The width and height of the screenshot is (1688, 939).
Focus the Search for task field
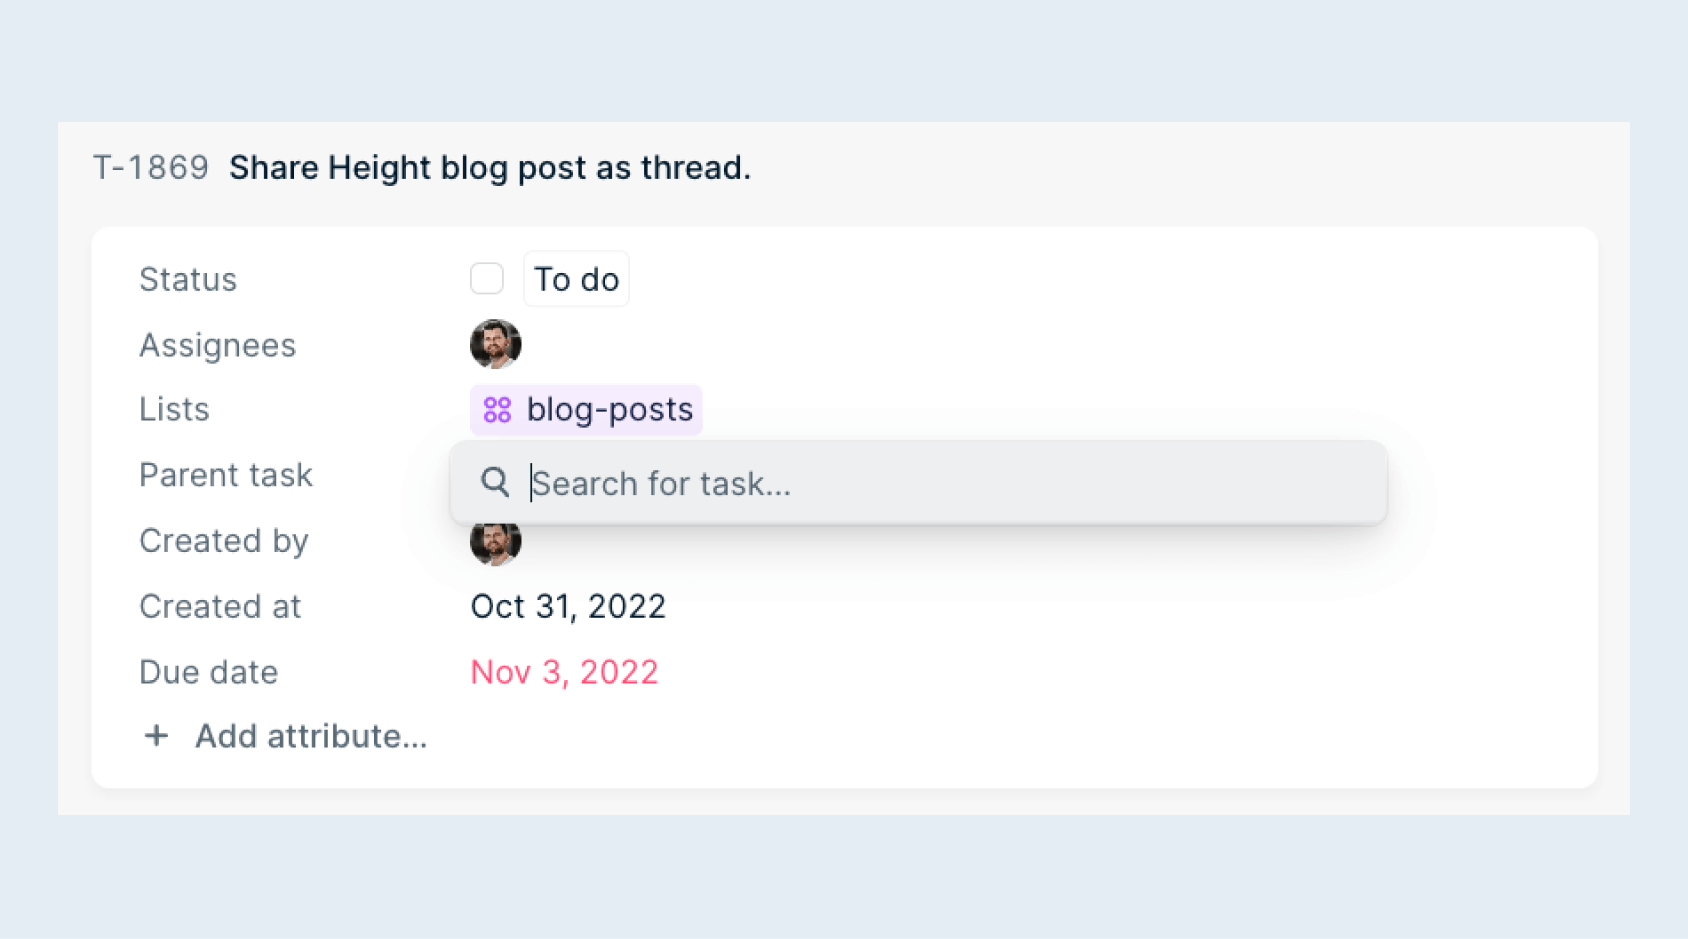click(918, 483)
